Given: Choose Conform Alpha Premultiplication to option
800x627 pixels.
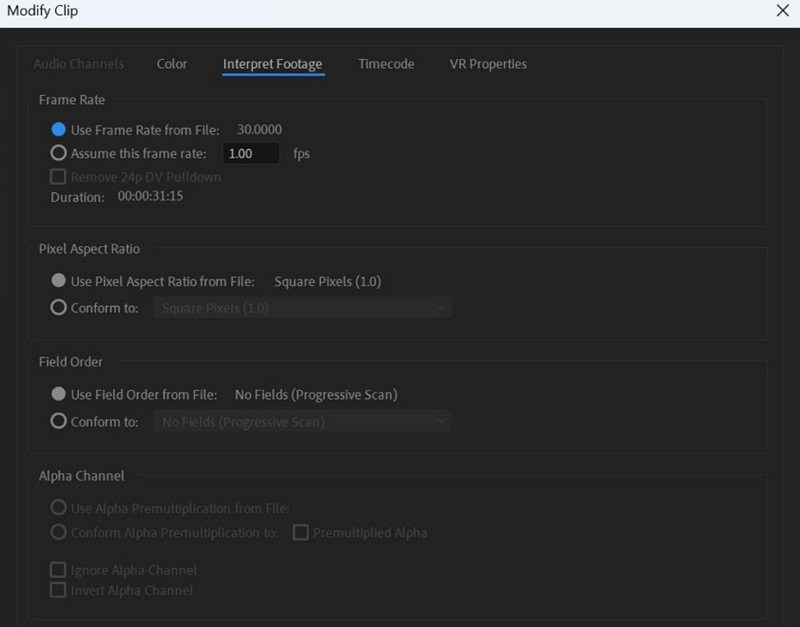Looking at the screenshot, I should pyautogui.click(x=58, y=532).
